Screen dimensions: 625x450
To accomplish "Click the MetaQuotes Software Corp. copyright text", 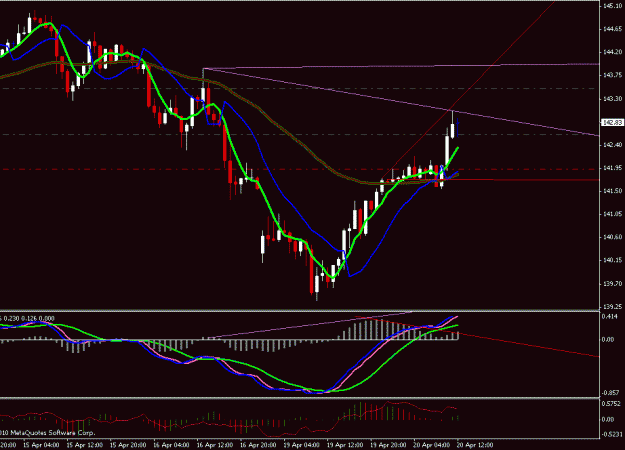I will click(x=47, y=432).
